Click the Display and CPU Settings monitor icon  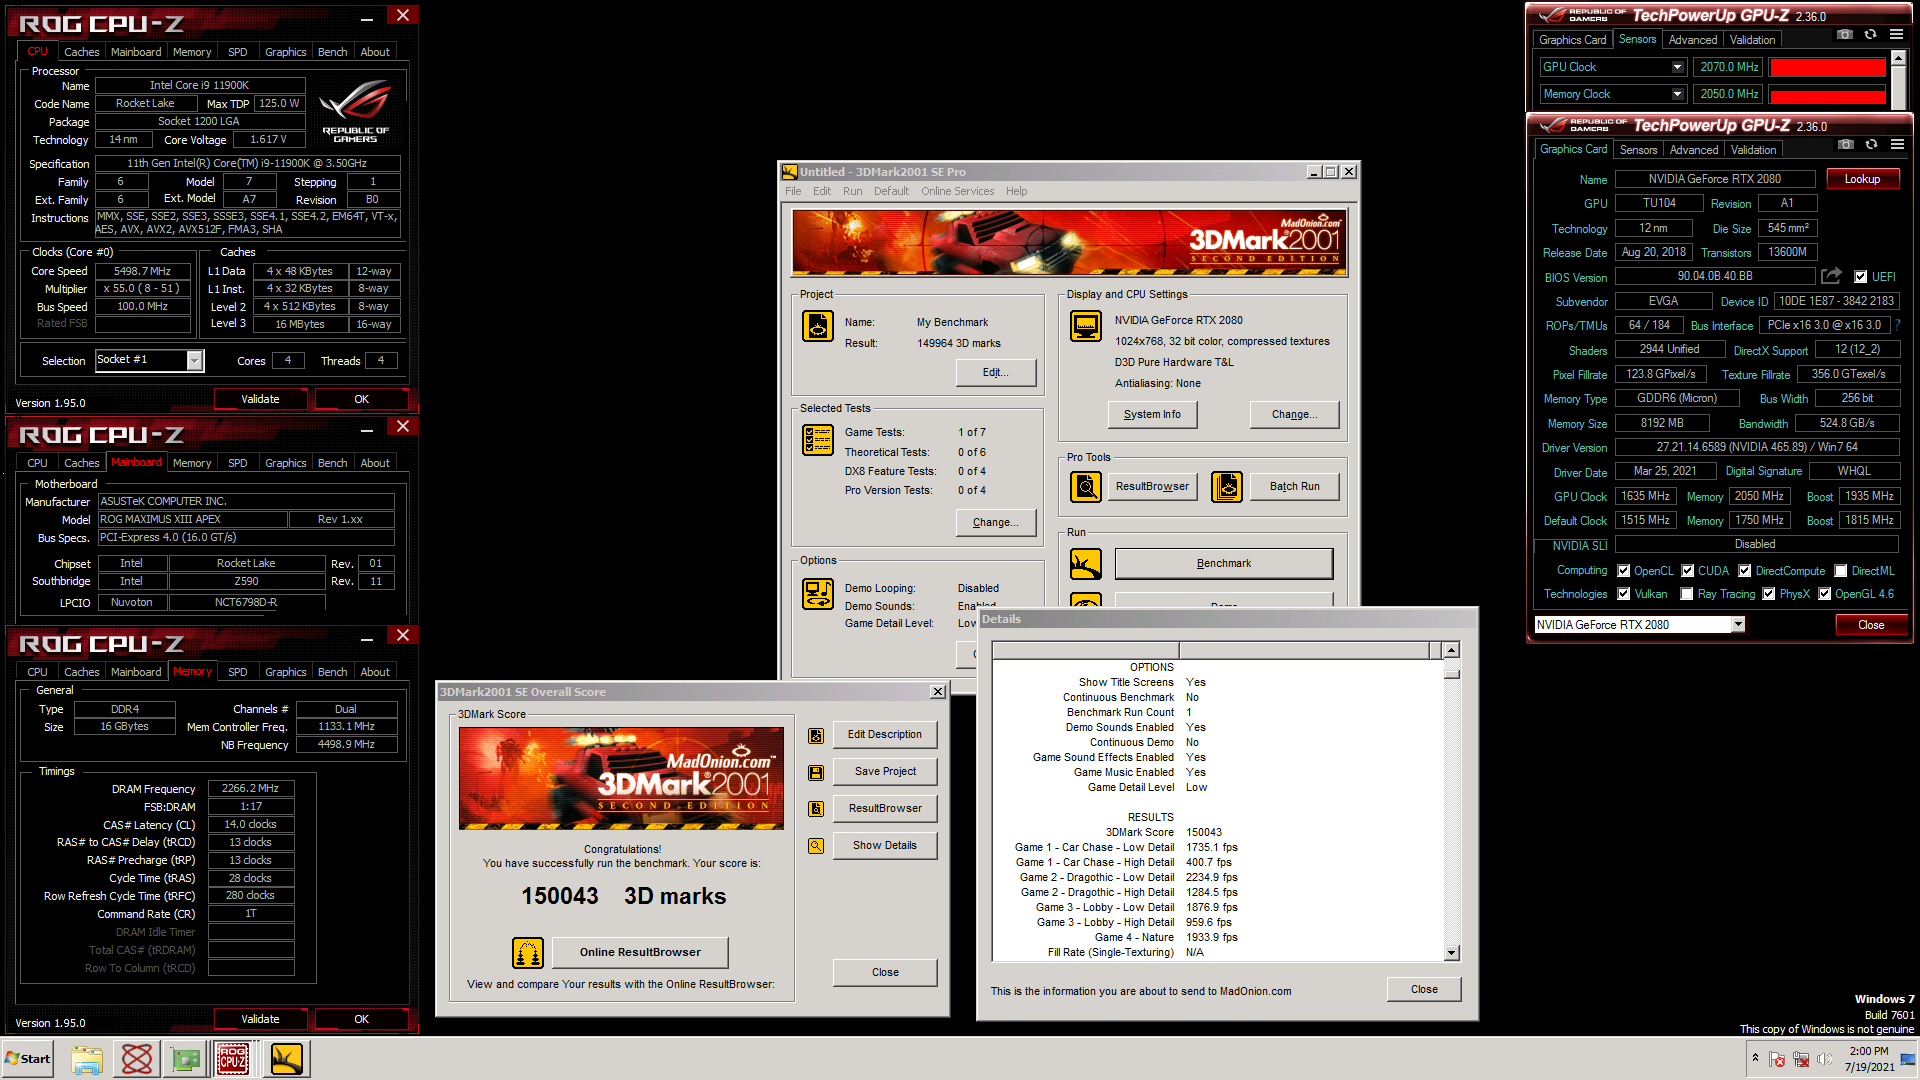(1086, 326)
